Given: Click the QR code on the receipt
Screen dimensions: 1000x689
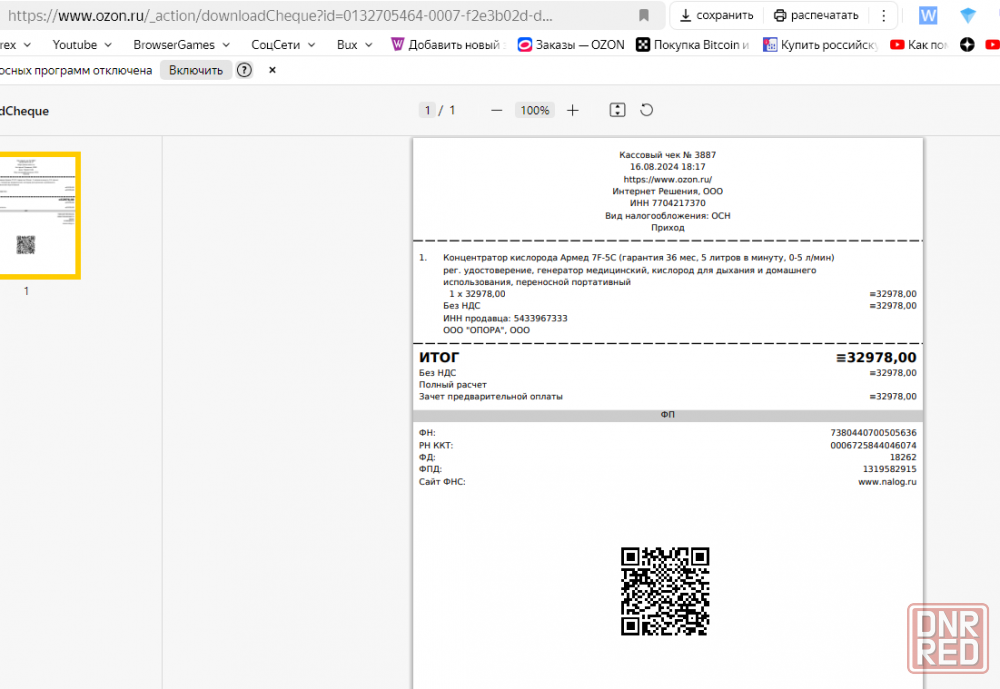Looking at the screenshot, I should [x=665, y=591].
